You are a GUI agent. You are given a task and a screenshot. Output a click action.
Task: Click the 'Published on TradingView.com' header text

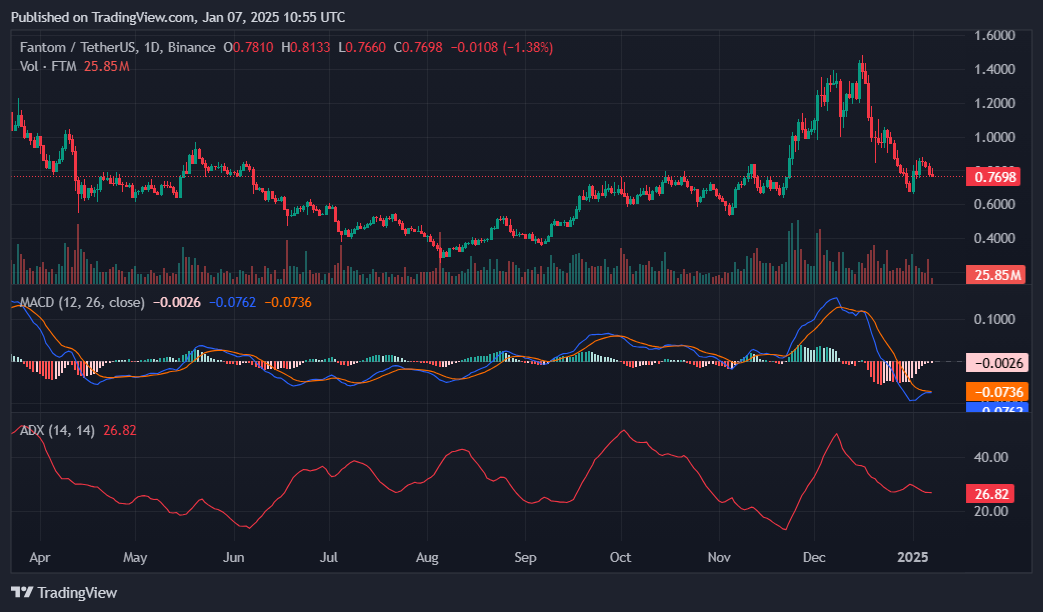pos(103,17)
